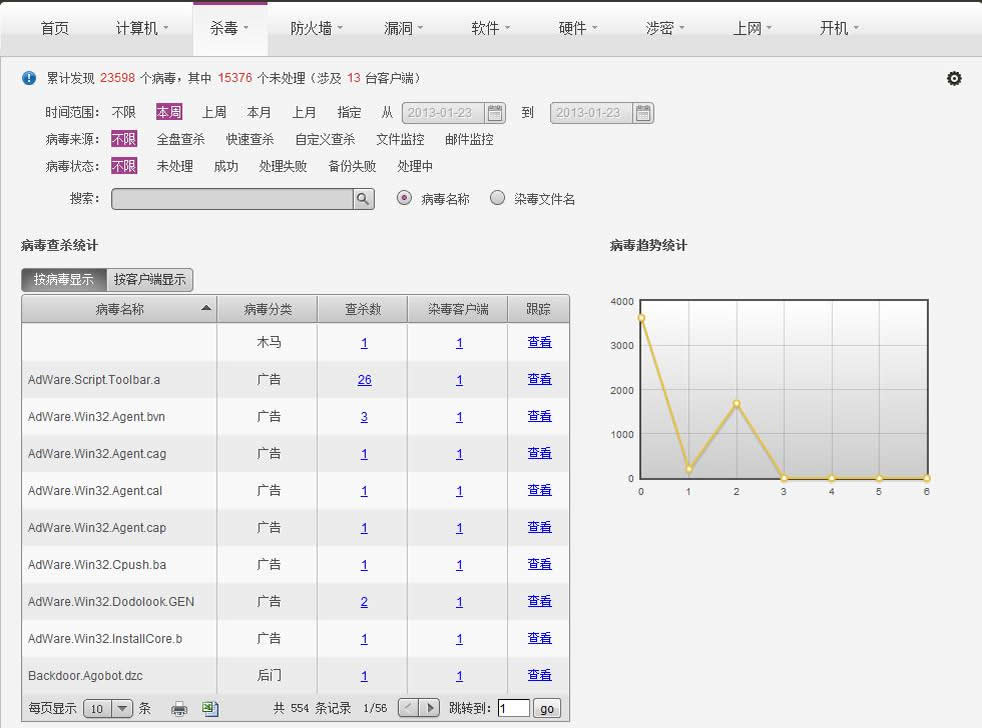Expand the 软件 menu
982x728 pixels.
coord(490,28)
